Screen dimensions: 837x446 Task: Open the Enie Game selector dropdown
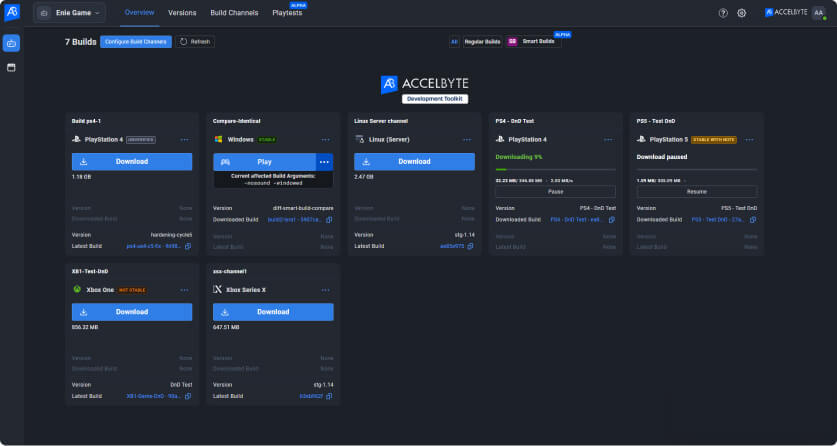click(69, 13)
